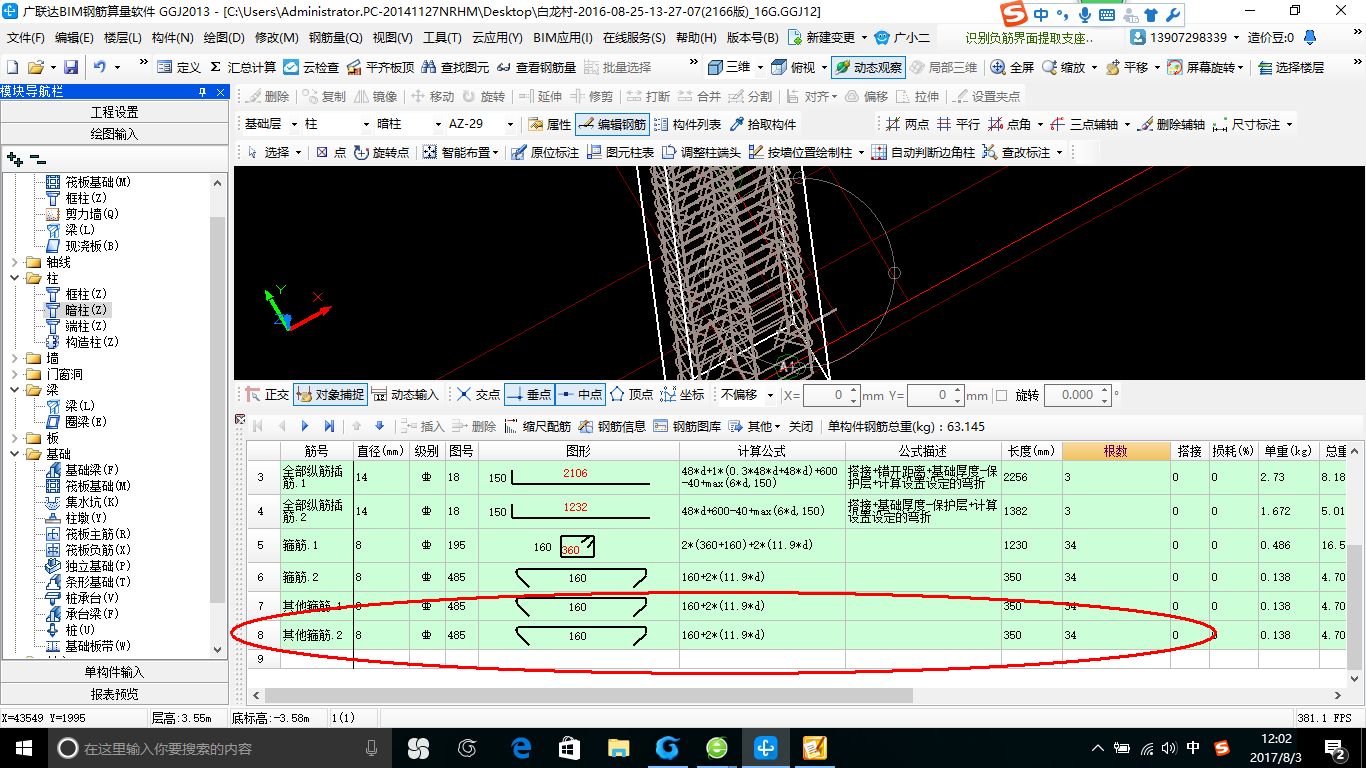Viewport: 1366px width, 768px height.
Task: Click the Undo arrow icon
Action: (101, 67)
